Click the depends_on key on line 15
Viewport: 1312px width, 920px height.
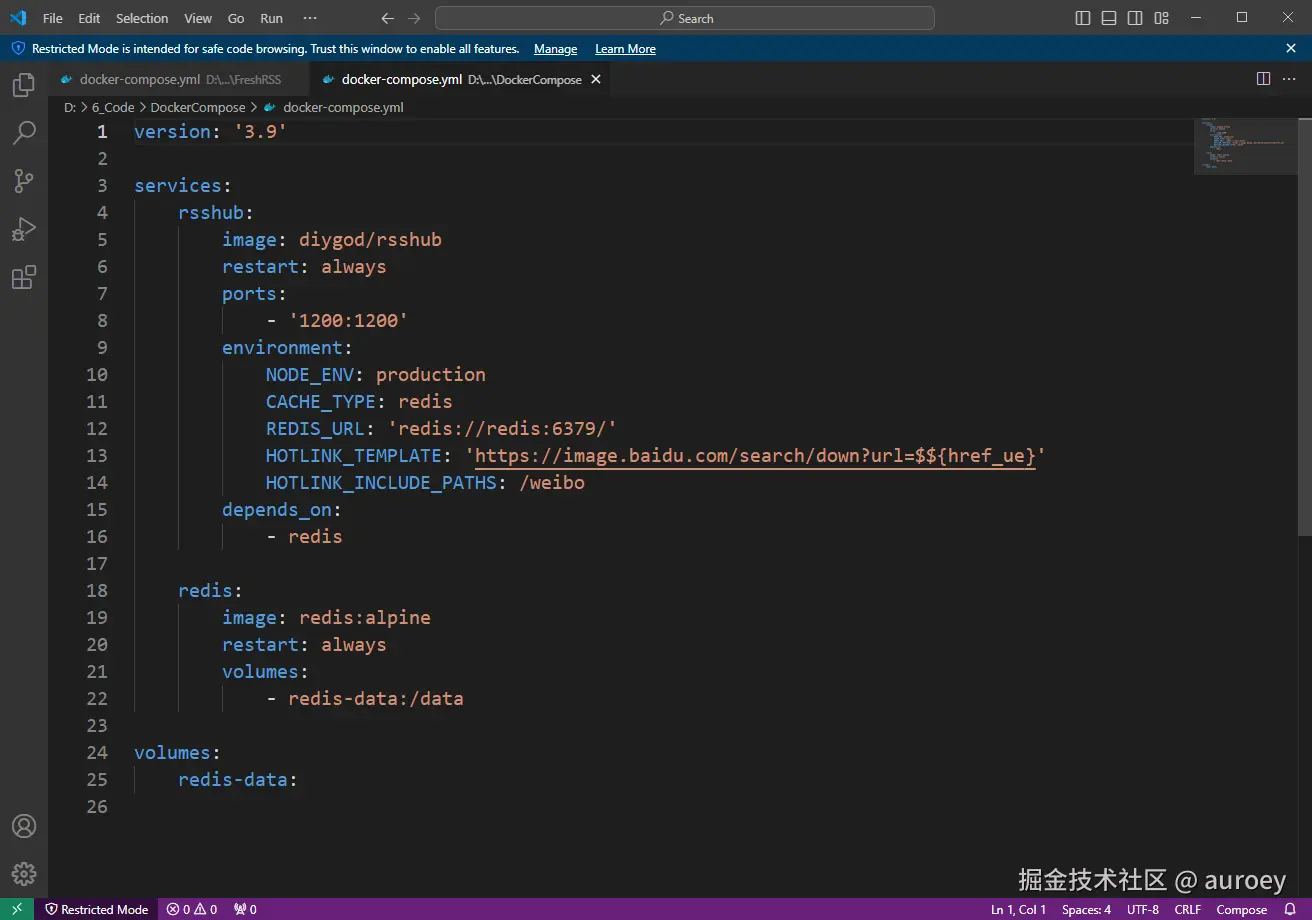tap(277, 510)
